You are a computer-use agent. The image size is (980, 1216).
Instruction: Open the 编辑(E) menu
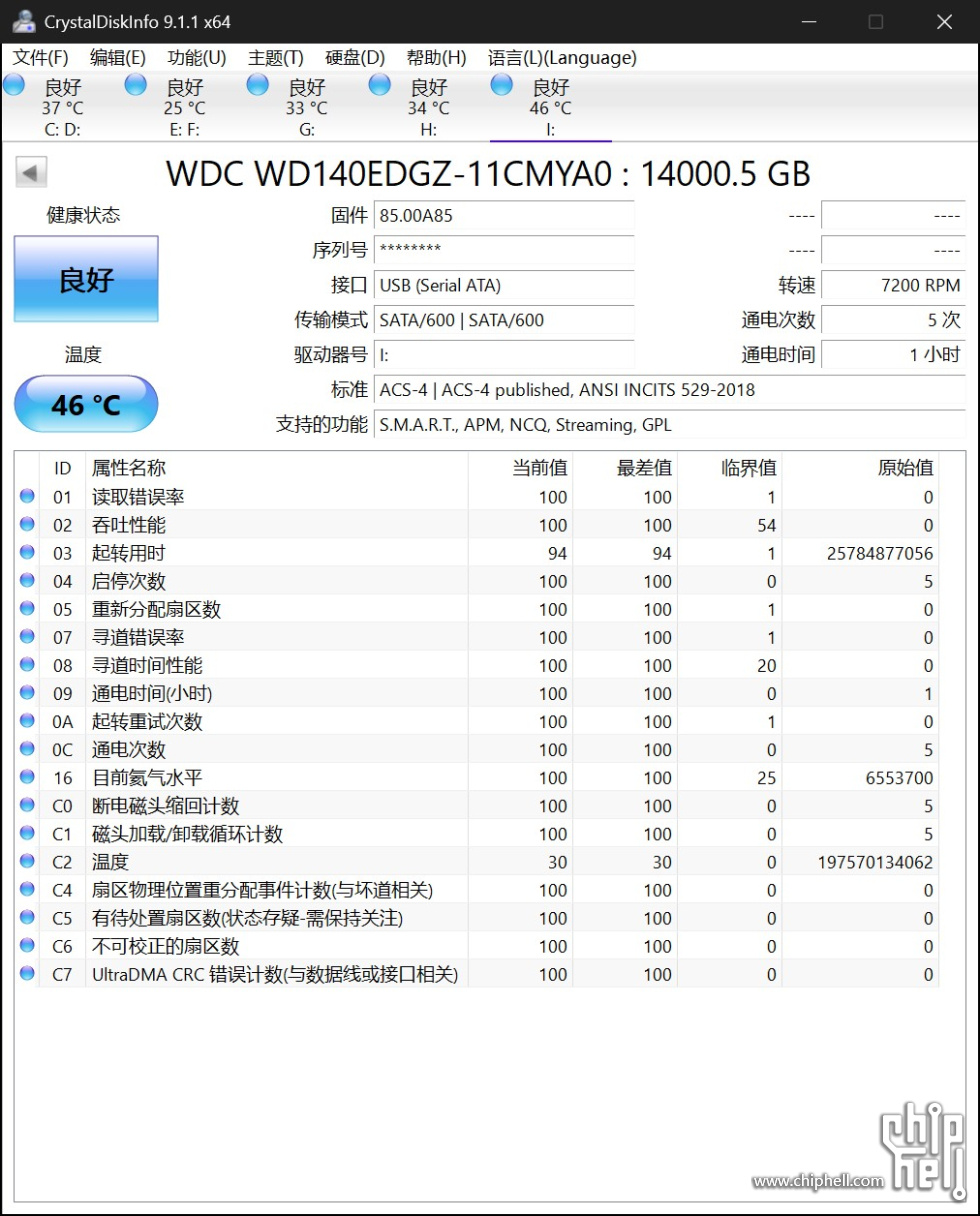tap(117, 58)
